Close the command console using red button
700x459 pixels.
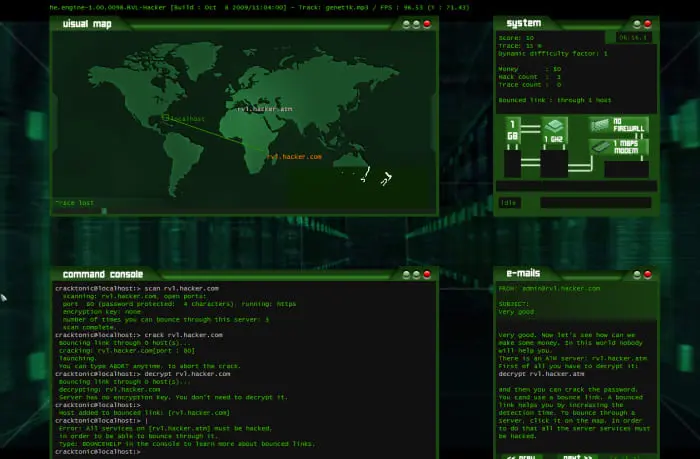pos(427,274)
